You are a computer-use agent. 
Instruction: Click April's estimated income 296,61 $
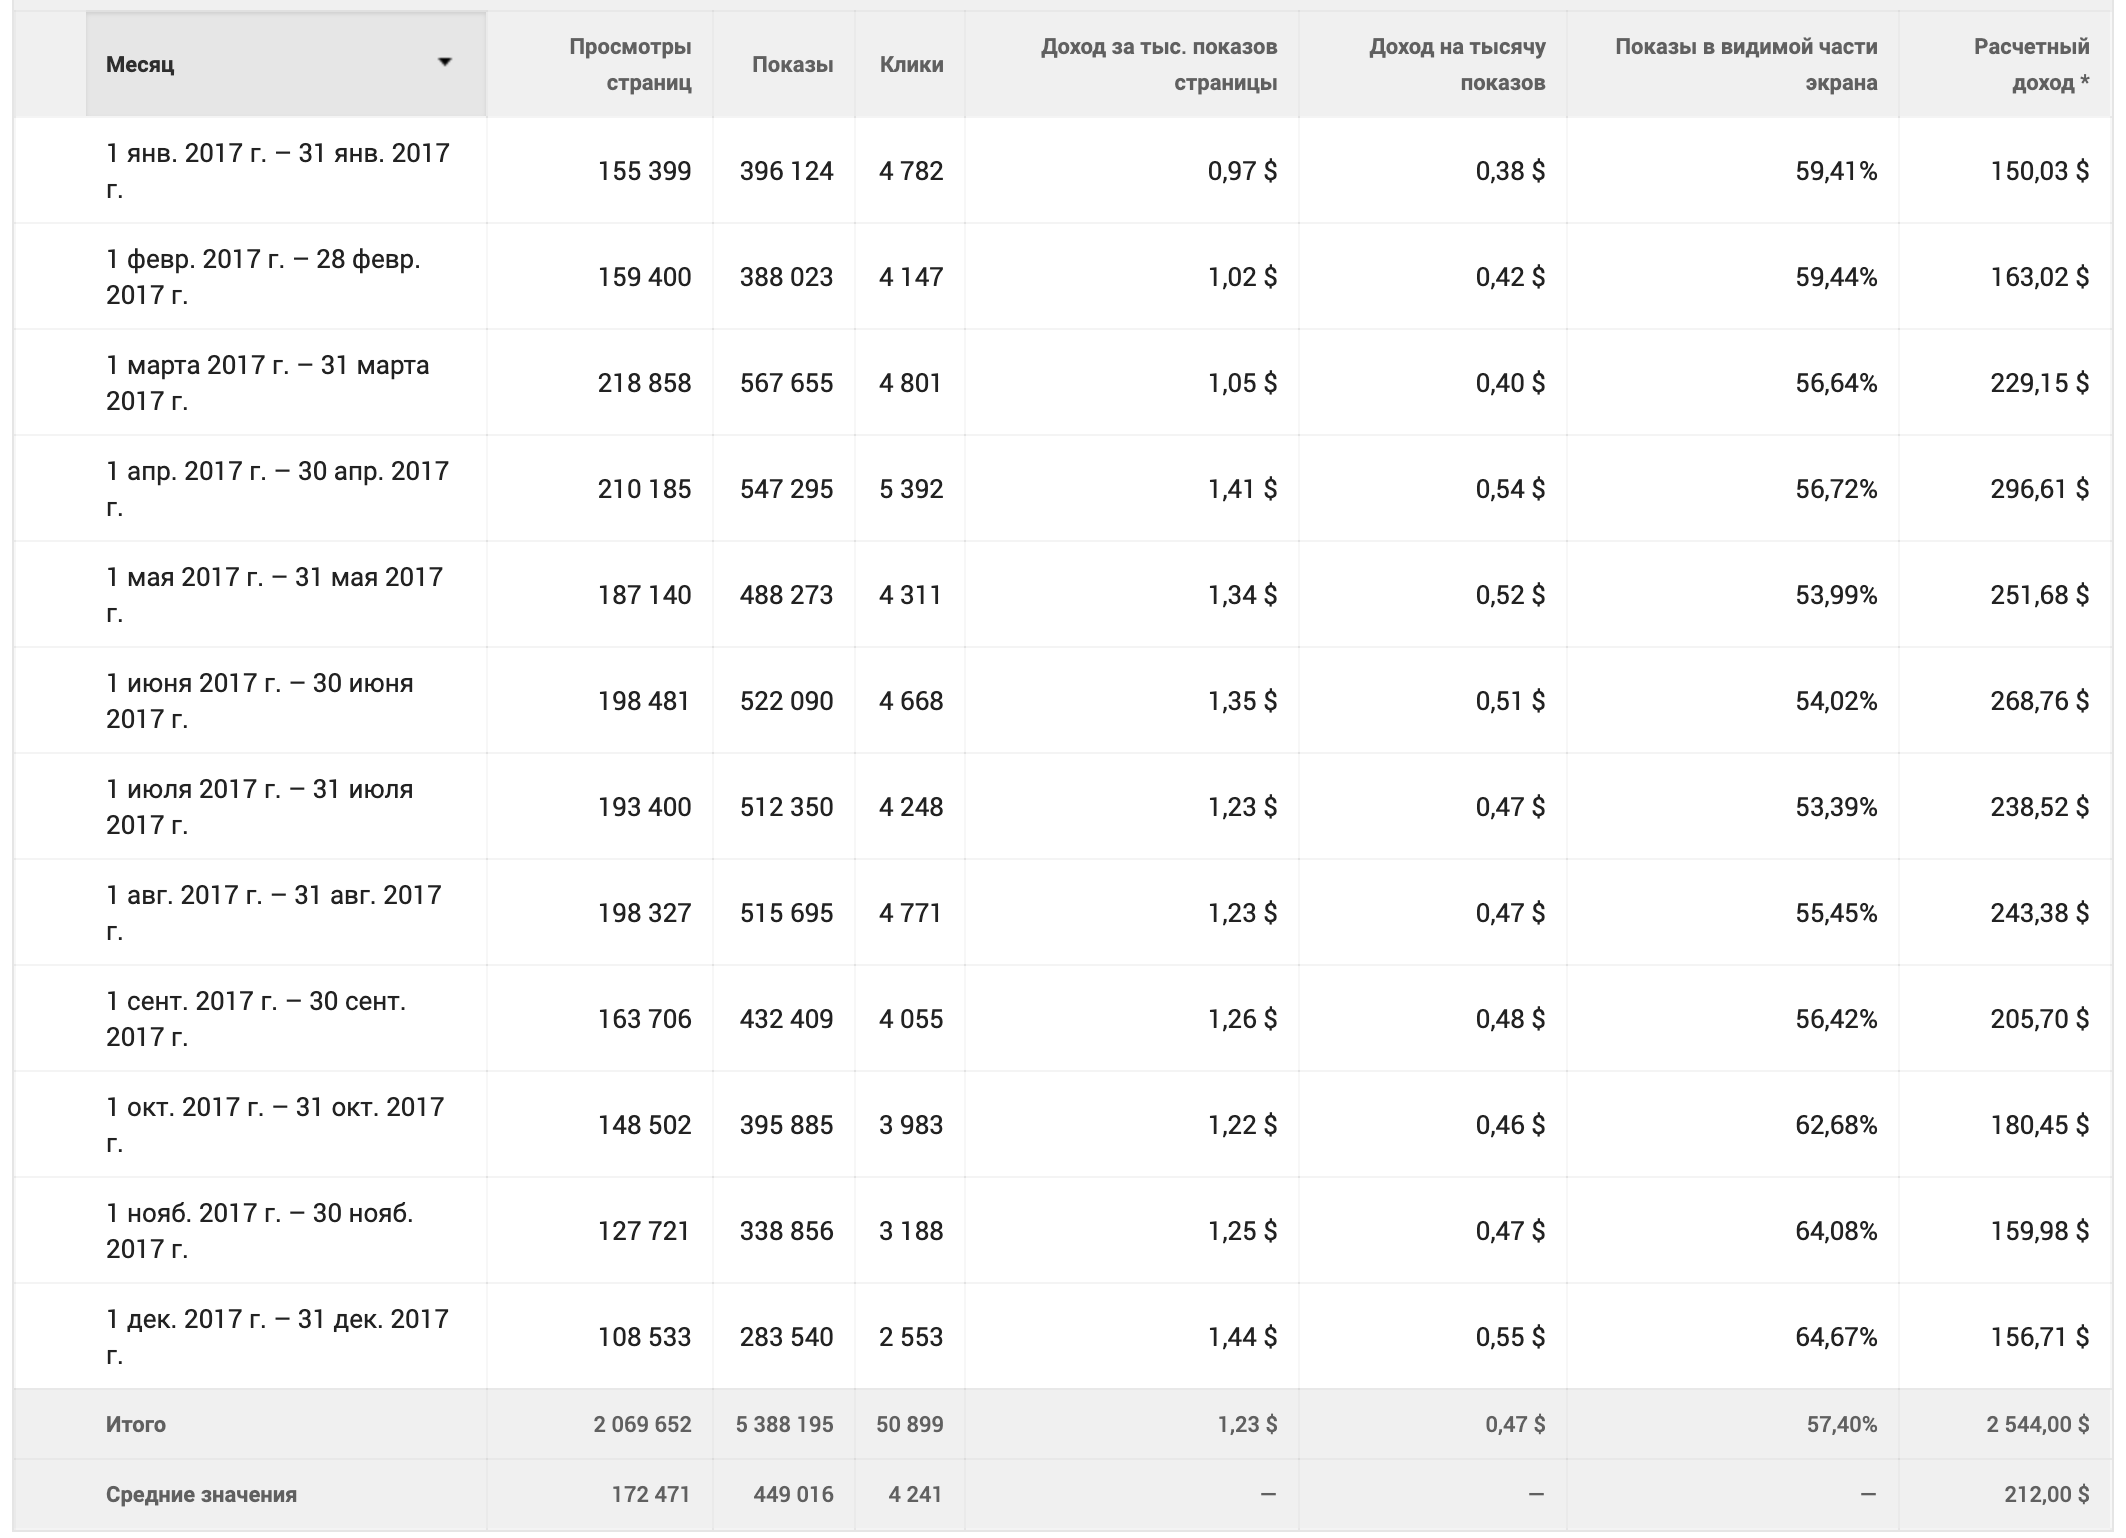(2038, 489)
